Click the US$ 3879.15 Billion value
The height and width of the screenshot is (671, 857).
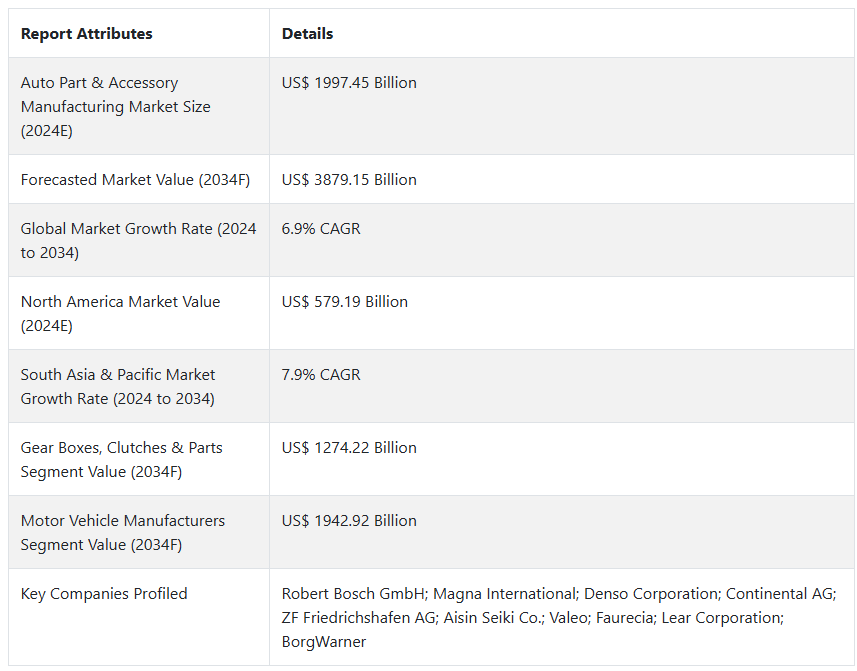349,180
